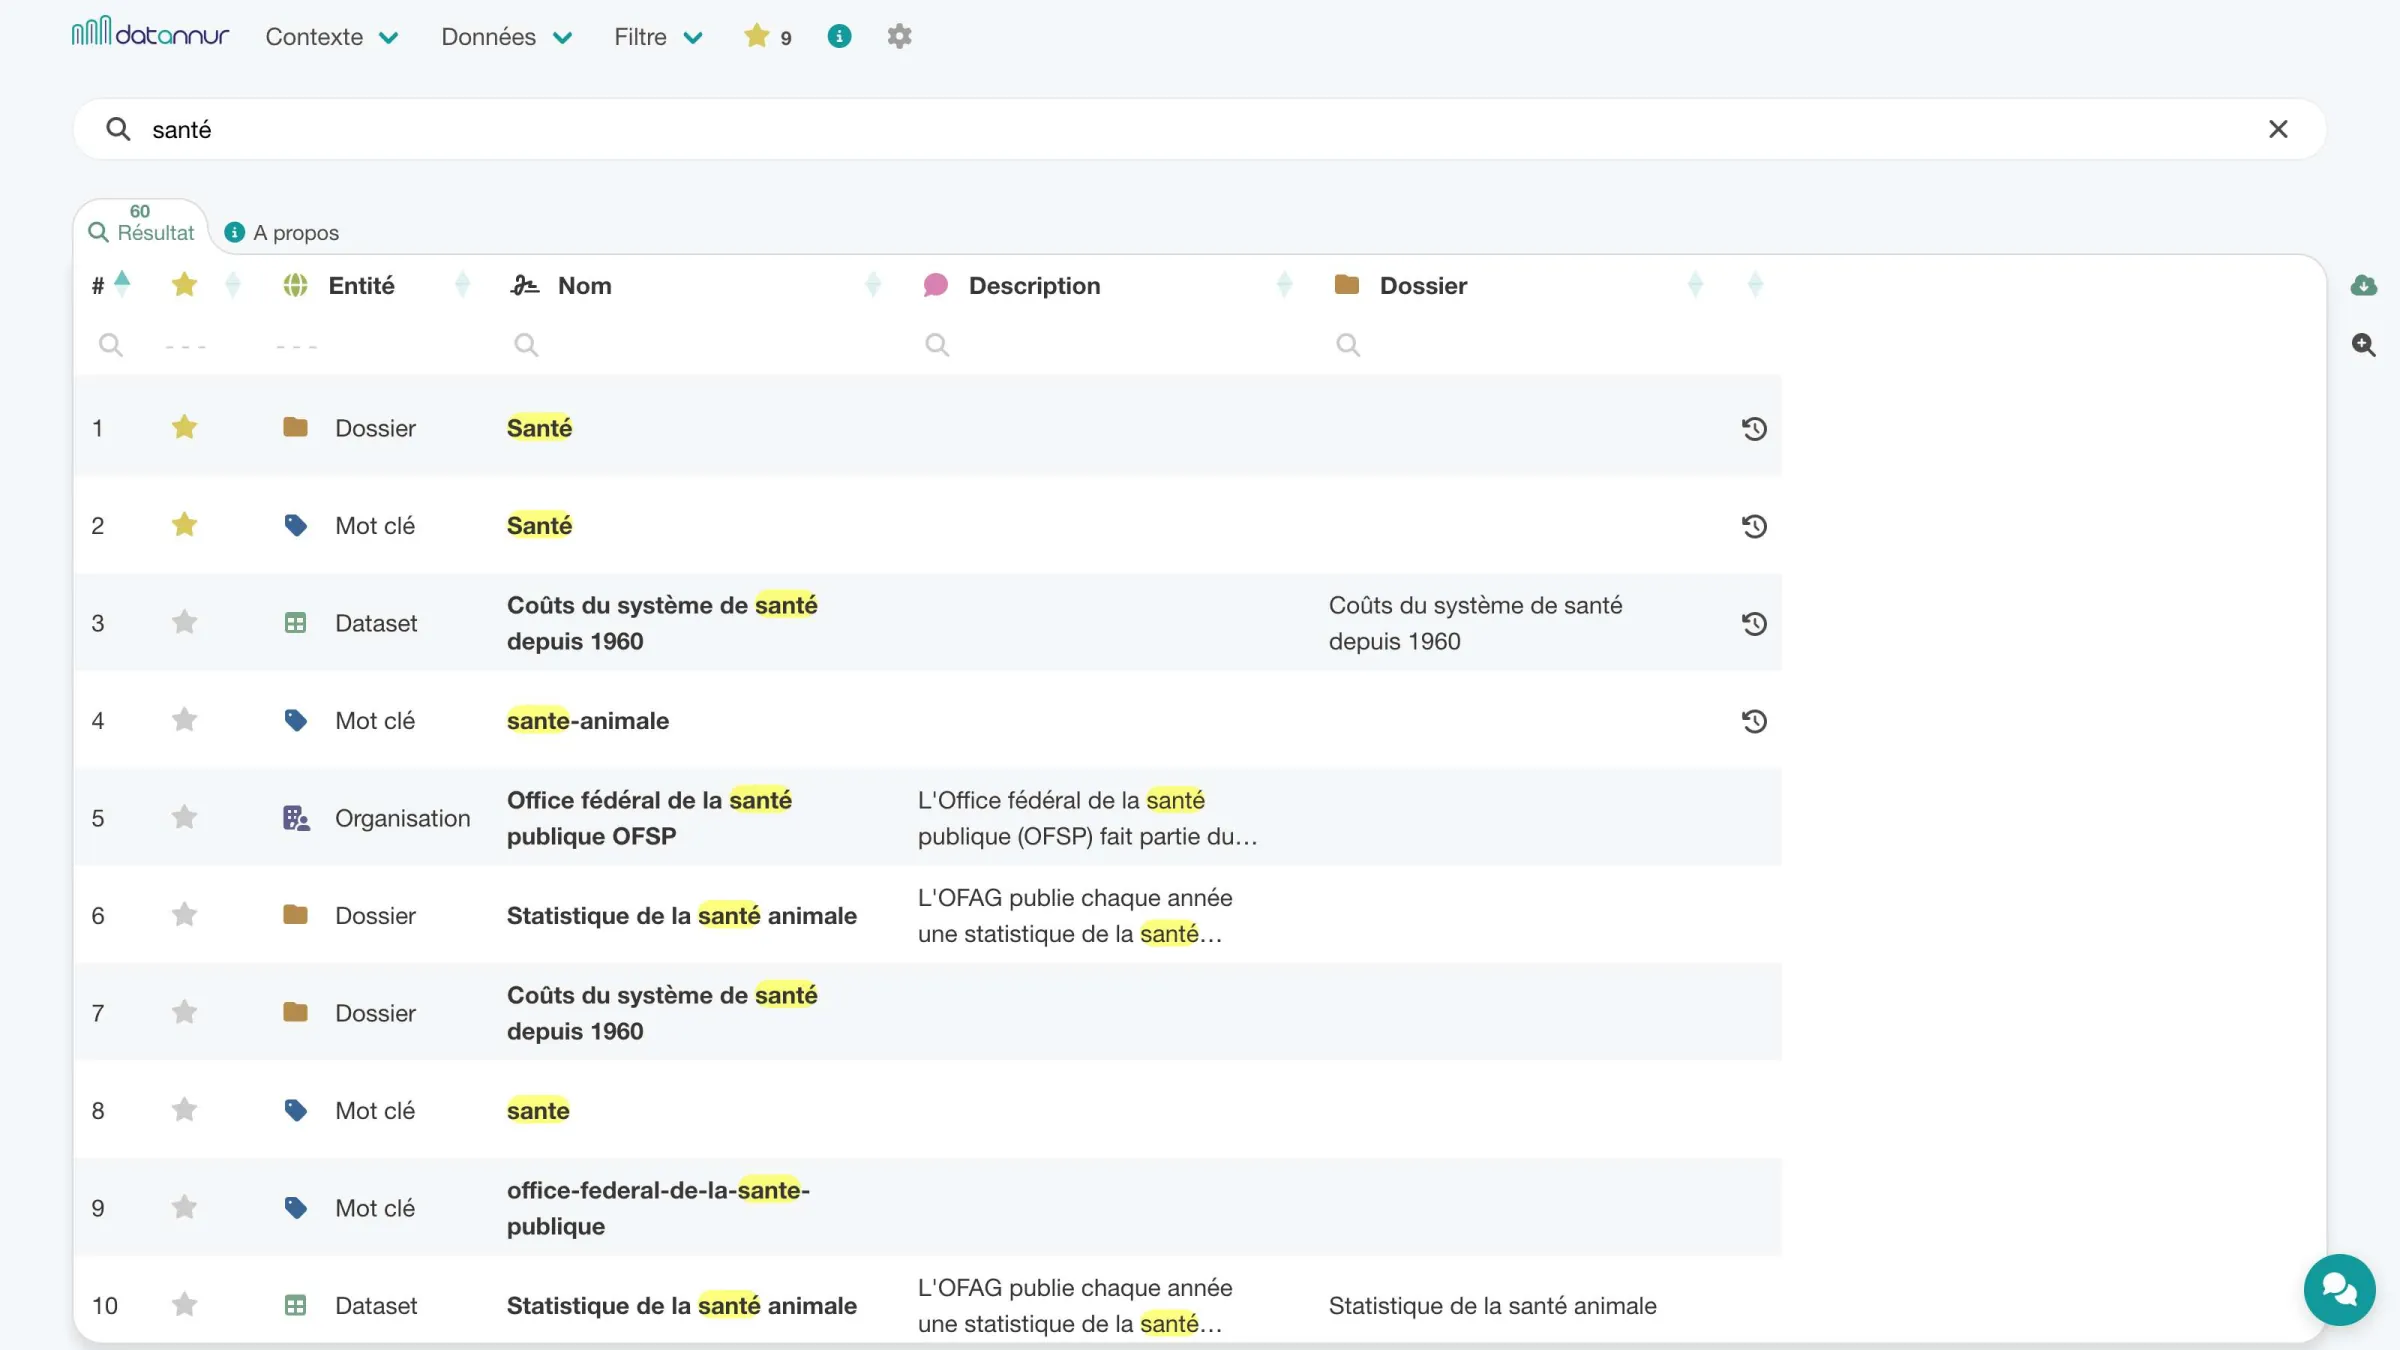The width and height of the screenshot is (2400, 1350).
Task: Favorite row 8 sante keyword
Action: coord(184,1110)
